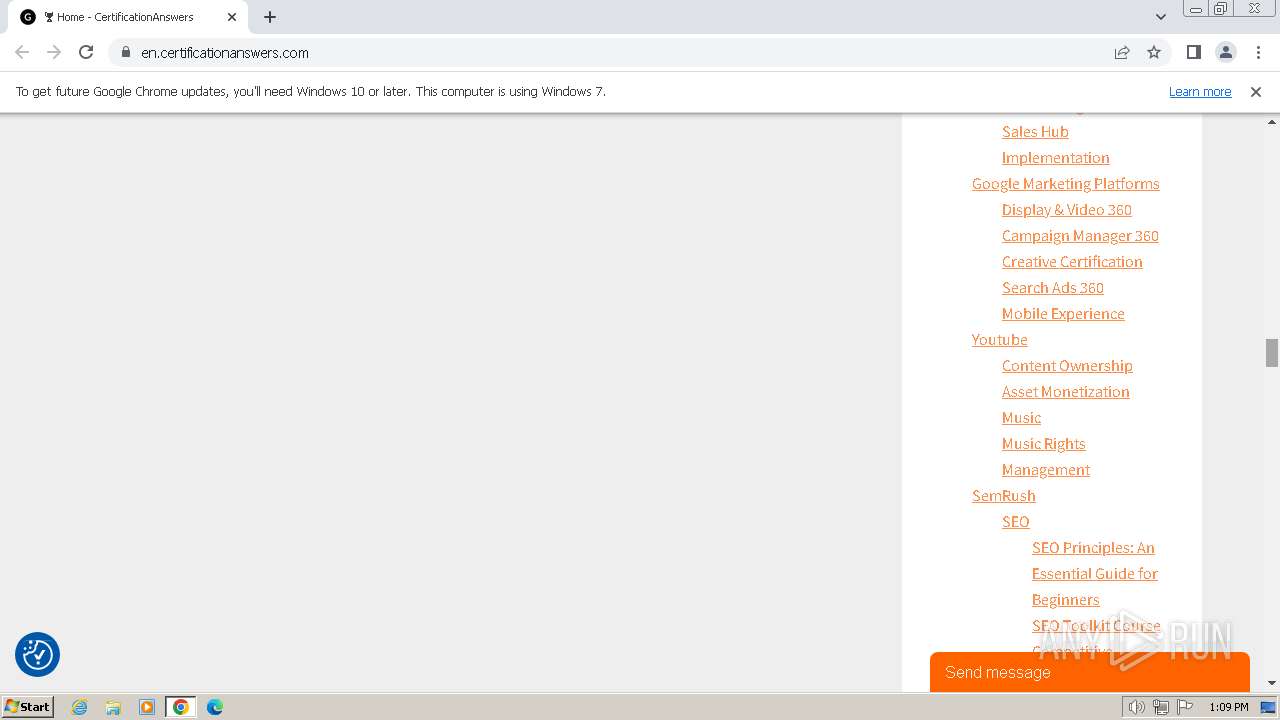Viewport: 1280px width, 720px height.
Task: Select the Chrome taskbar icon
Action: tap(181, 707)
